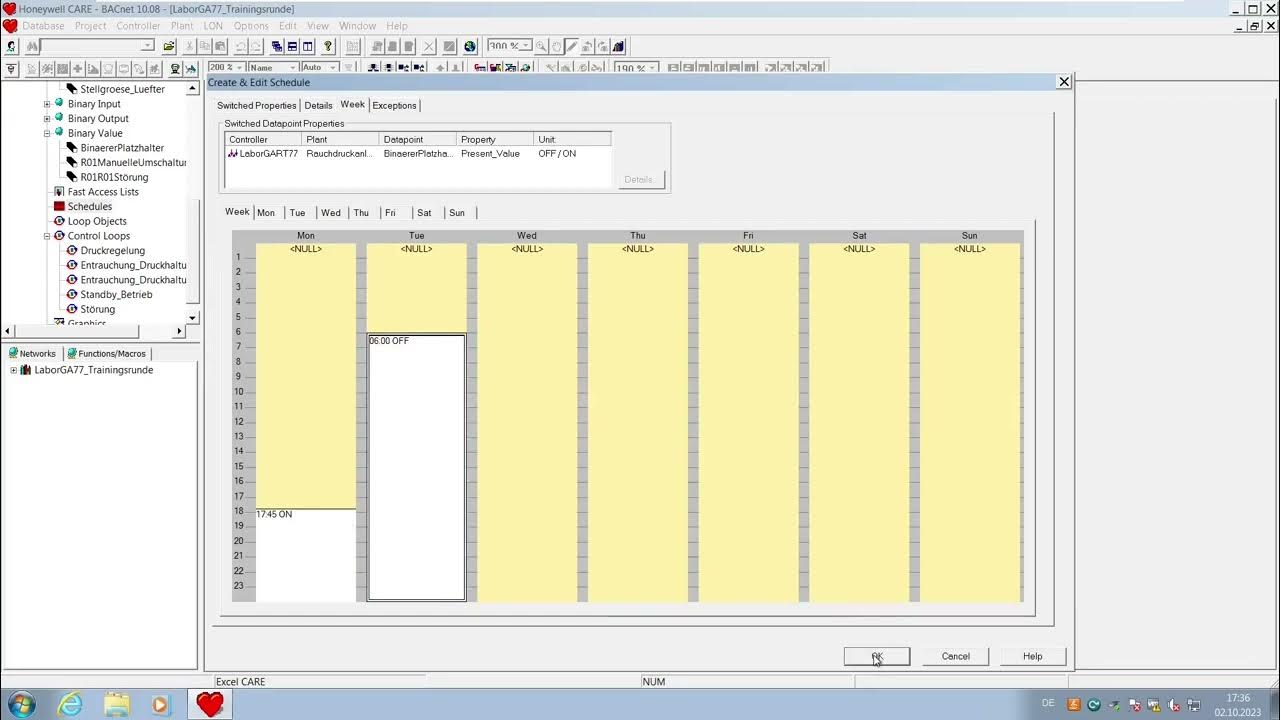Open the 200 % dropdown in second toolbar

[240, 68]
